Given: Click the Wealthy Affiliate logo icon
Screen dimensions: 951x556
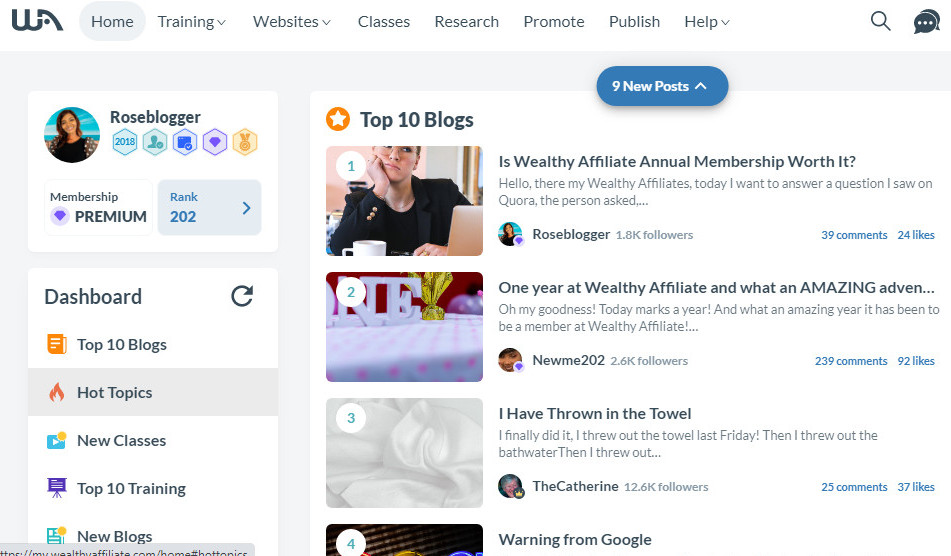Looking at the screenshot, I should pyautogui.click(x=37, y=21).
